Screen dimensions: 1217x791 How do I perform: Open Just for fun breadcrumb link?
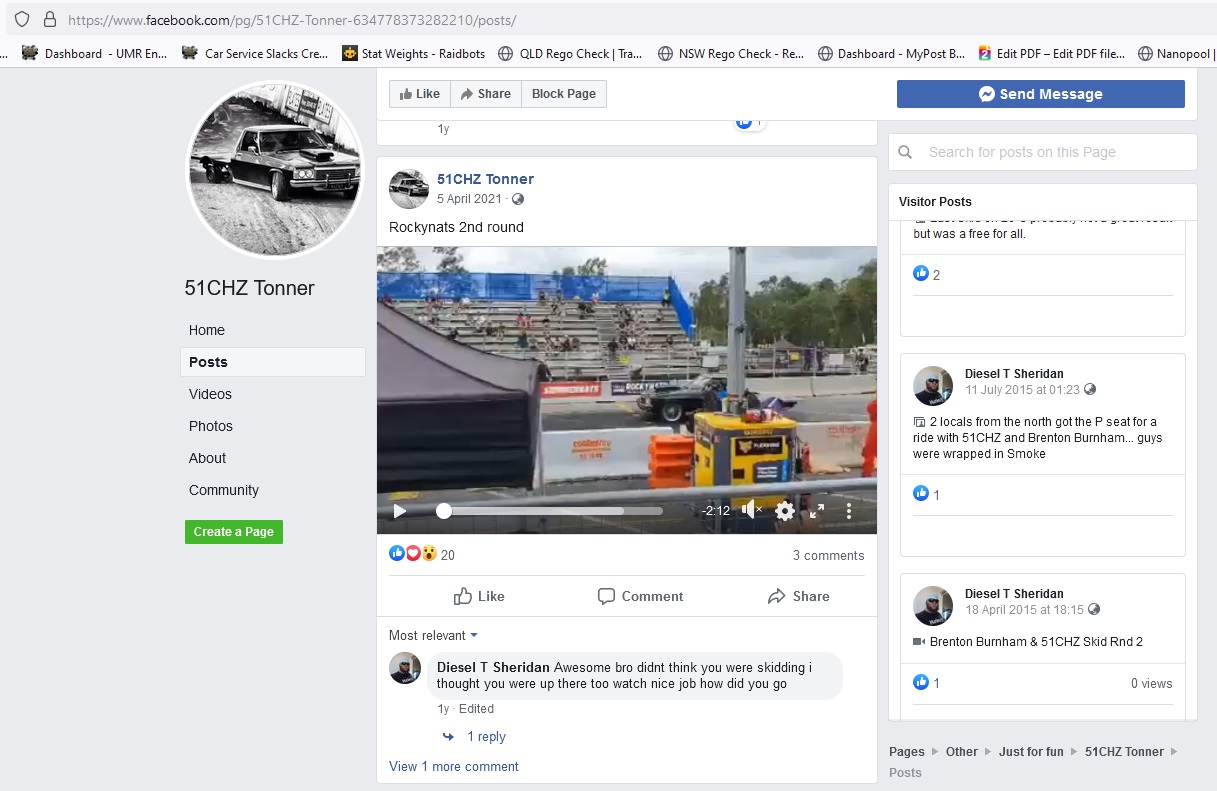pyautogui.click(x=1031, y=751)
